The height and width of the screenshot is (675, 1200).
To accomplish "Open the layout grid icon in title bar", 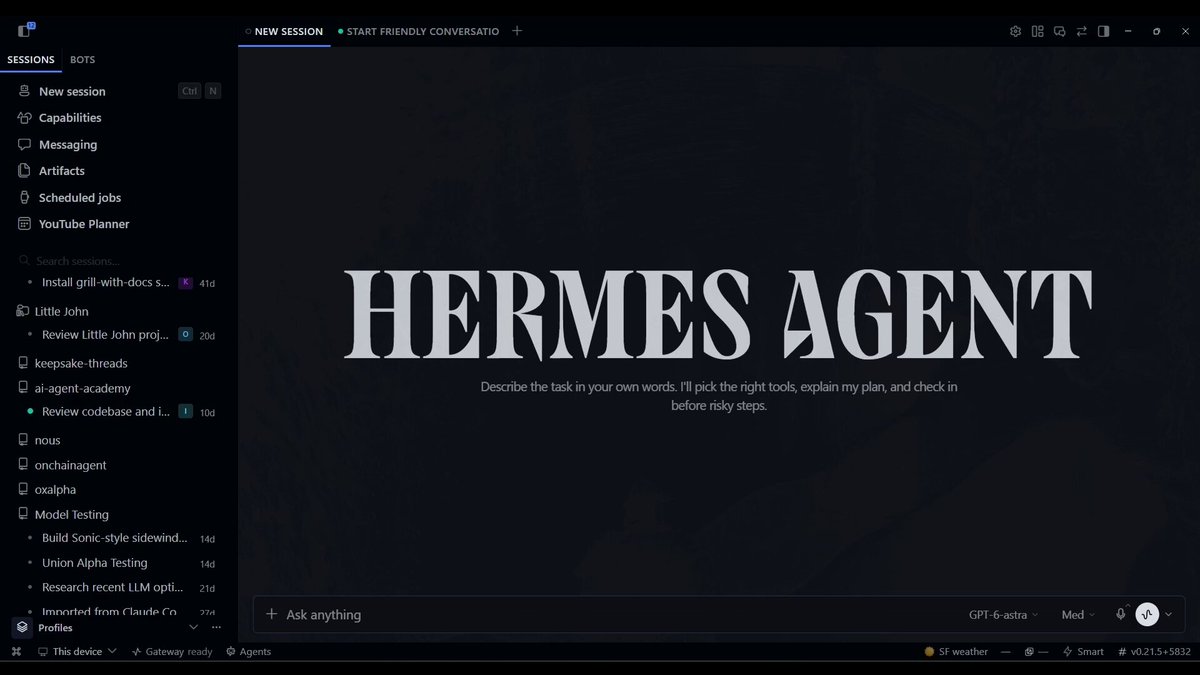I will point(1038,31).
